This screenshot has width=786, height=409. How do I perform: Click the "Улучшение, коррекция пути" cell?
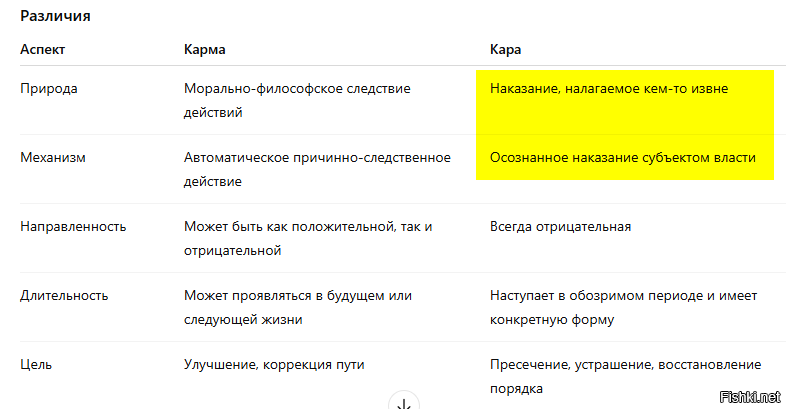tap(274, 365)
